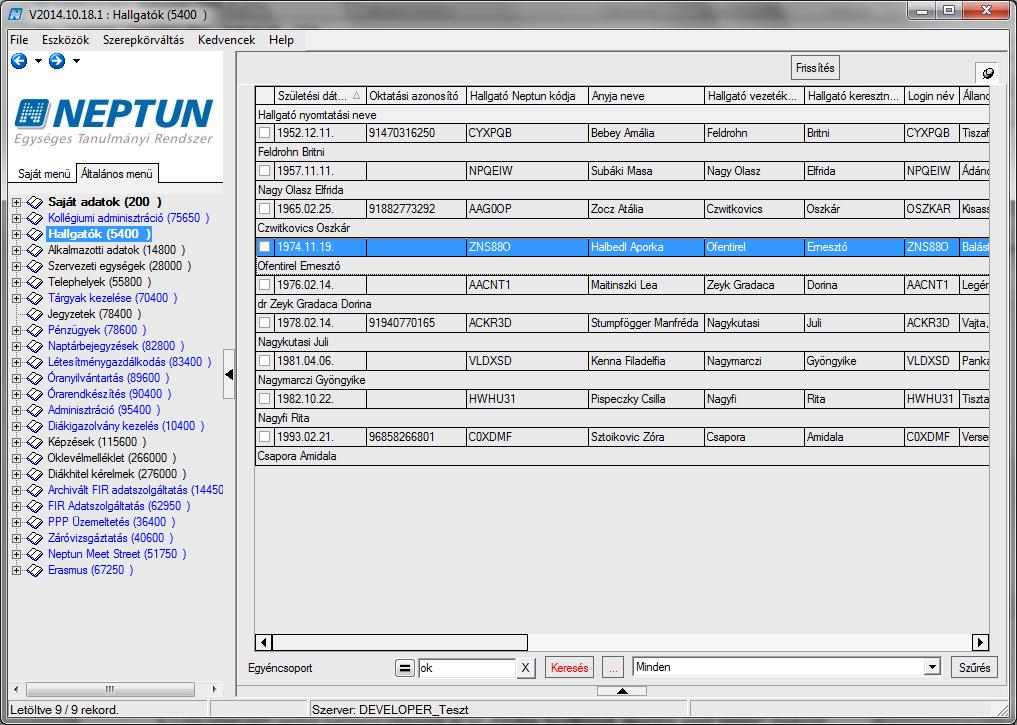Open the Minden filter dropdown

tap(932, 667)
